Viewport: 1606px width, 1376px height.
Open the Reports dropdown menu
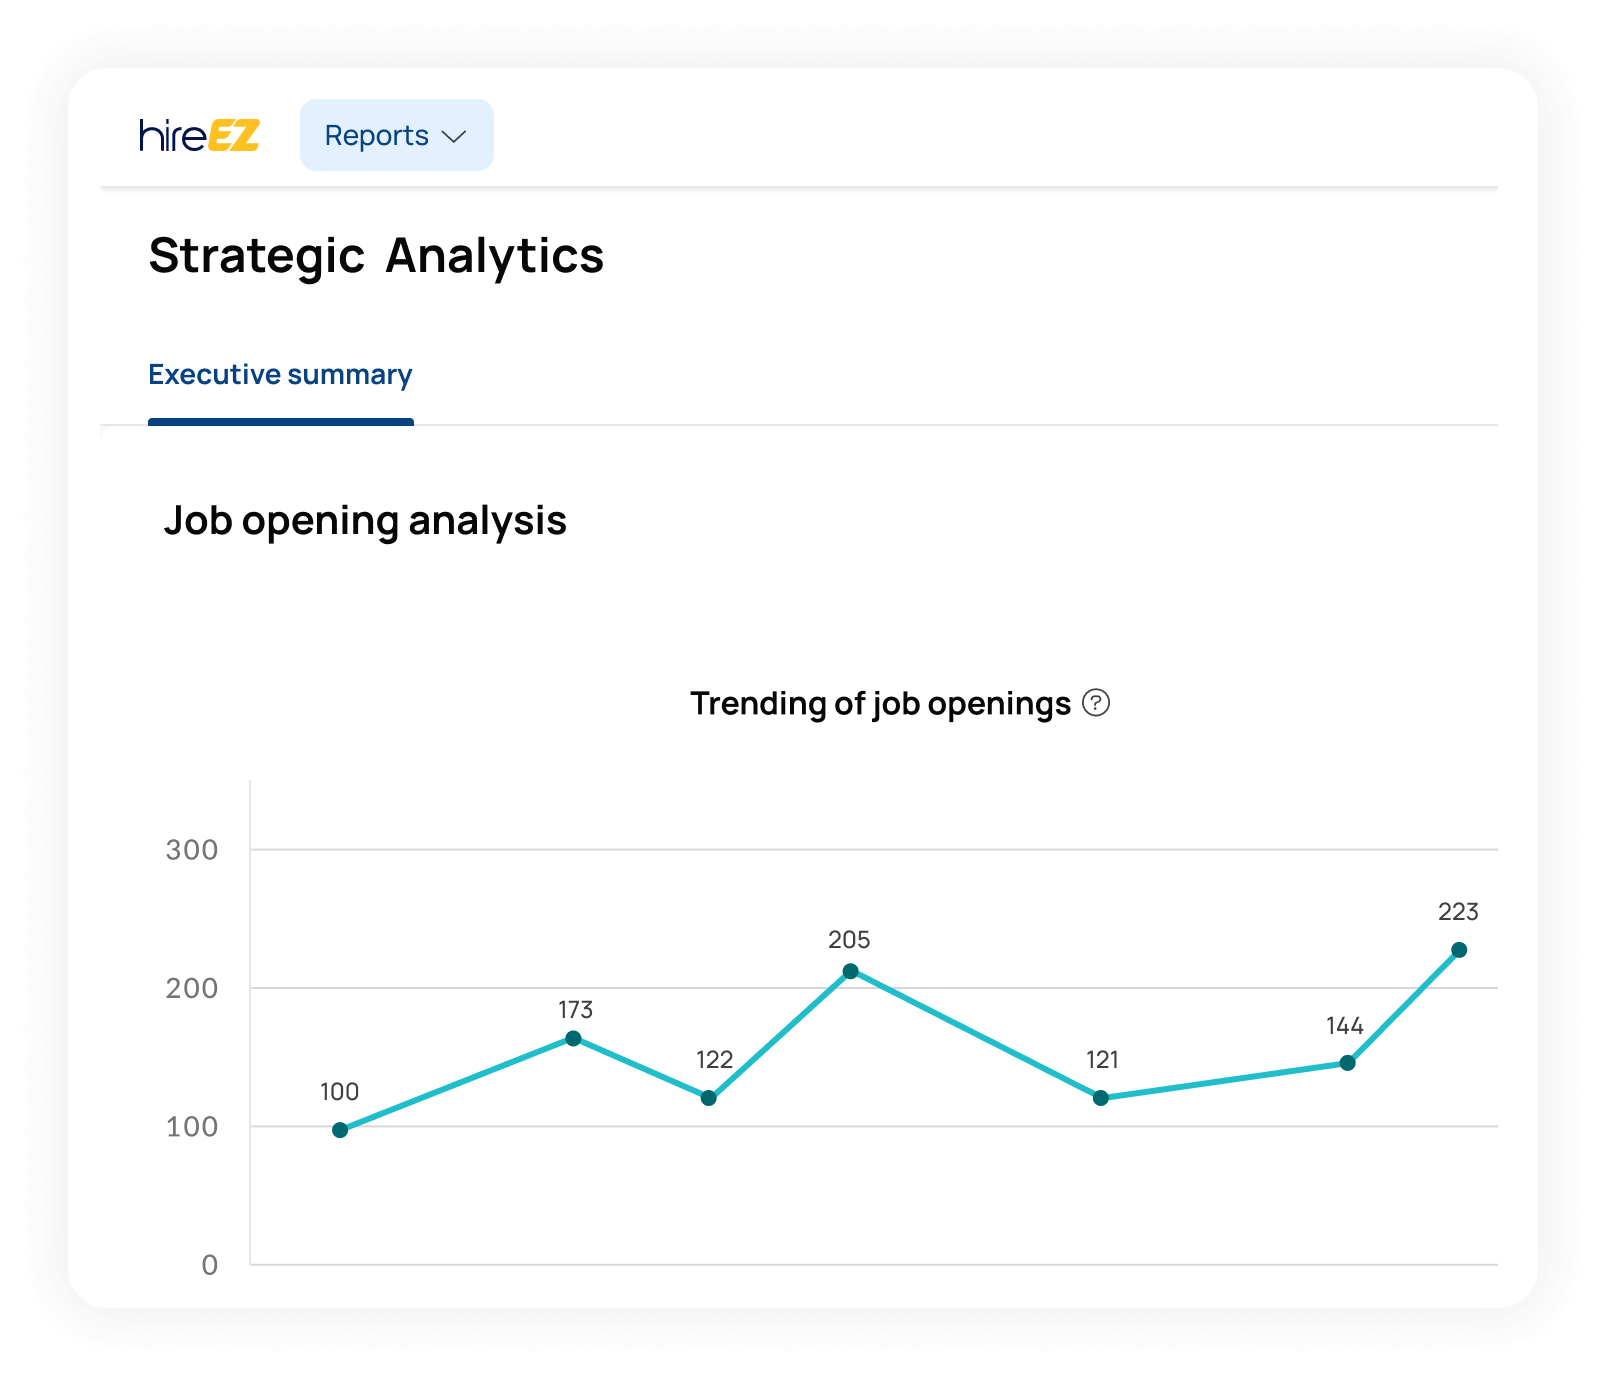(396, 135)
